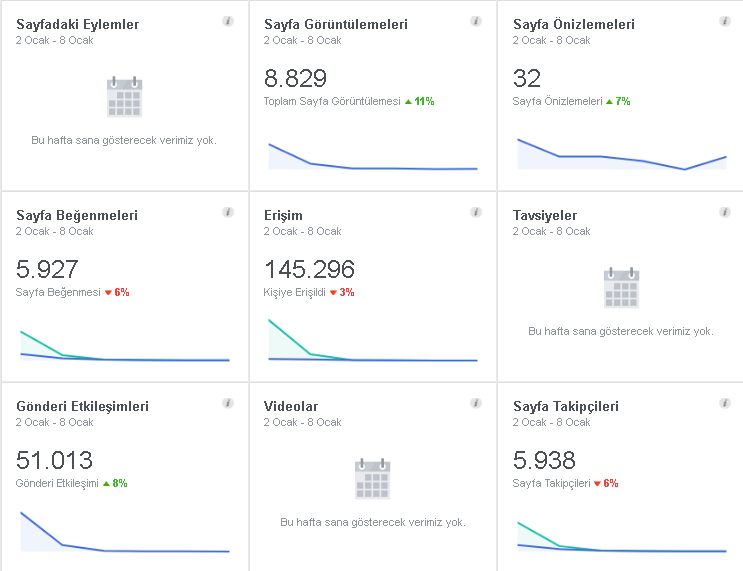This screenshot has height=571, width=743.
Task: Click info icon on Sayfa Görüntülemeleri card
Action: (476, 21)
